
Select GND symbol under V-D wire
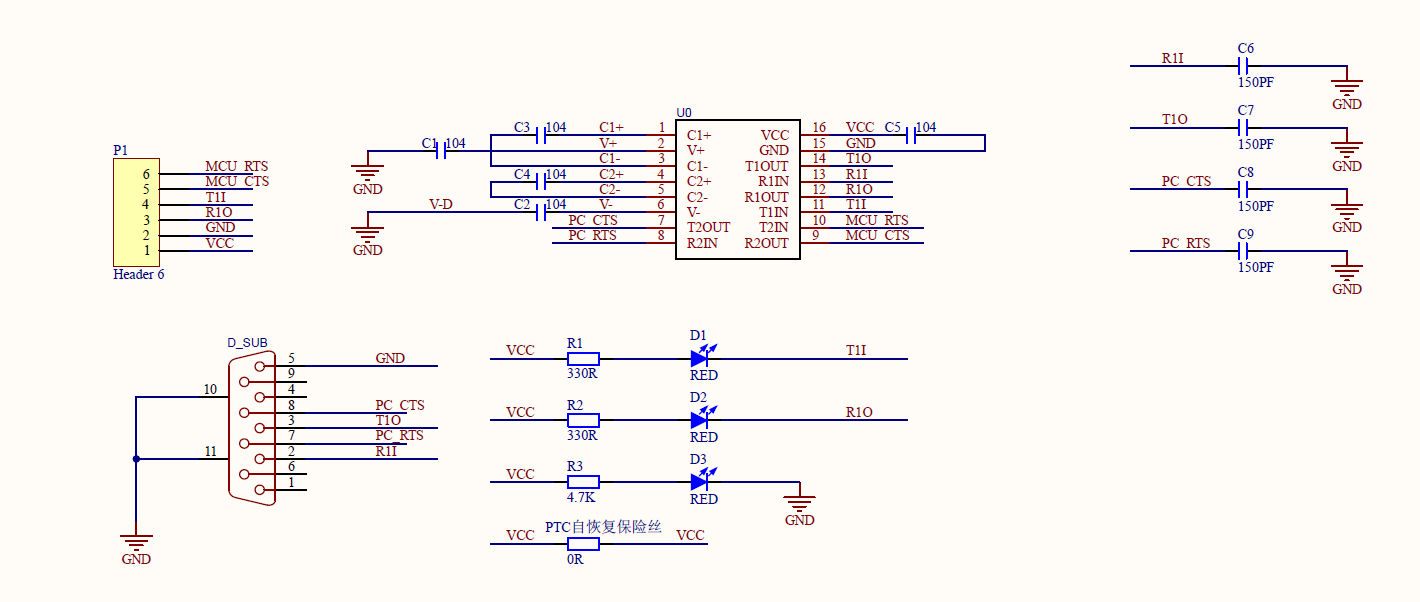pyautogui.click(x=368, y=234)
